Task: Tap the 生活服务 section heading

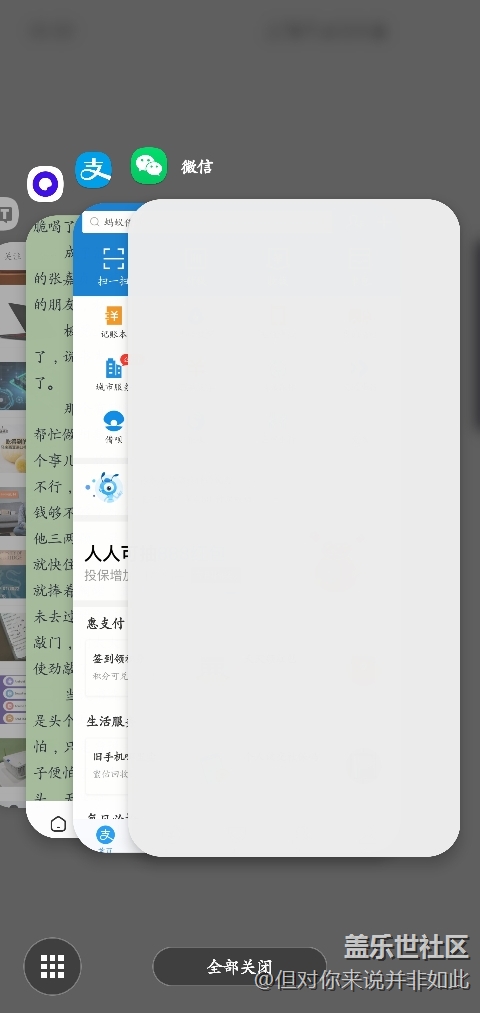Action: click(x=107, y=721)
